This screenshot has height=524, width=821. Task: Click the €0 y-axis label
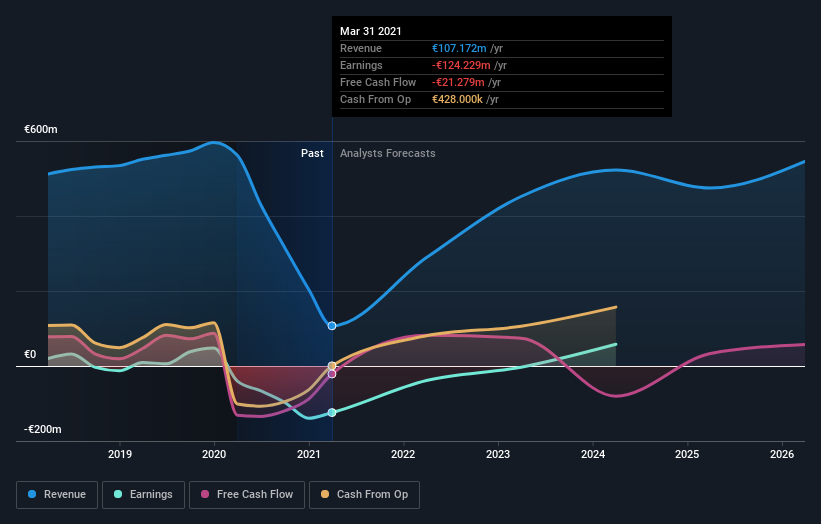tap(30, 354)
